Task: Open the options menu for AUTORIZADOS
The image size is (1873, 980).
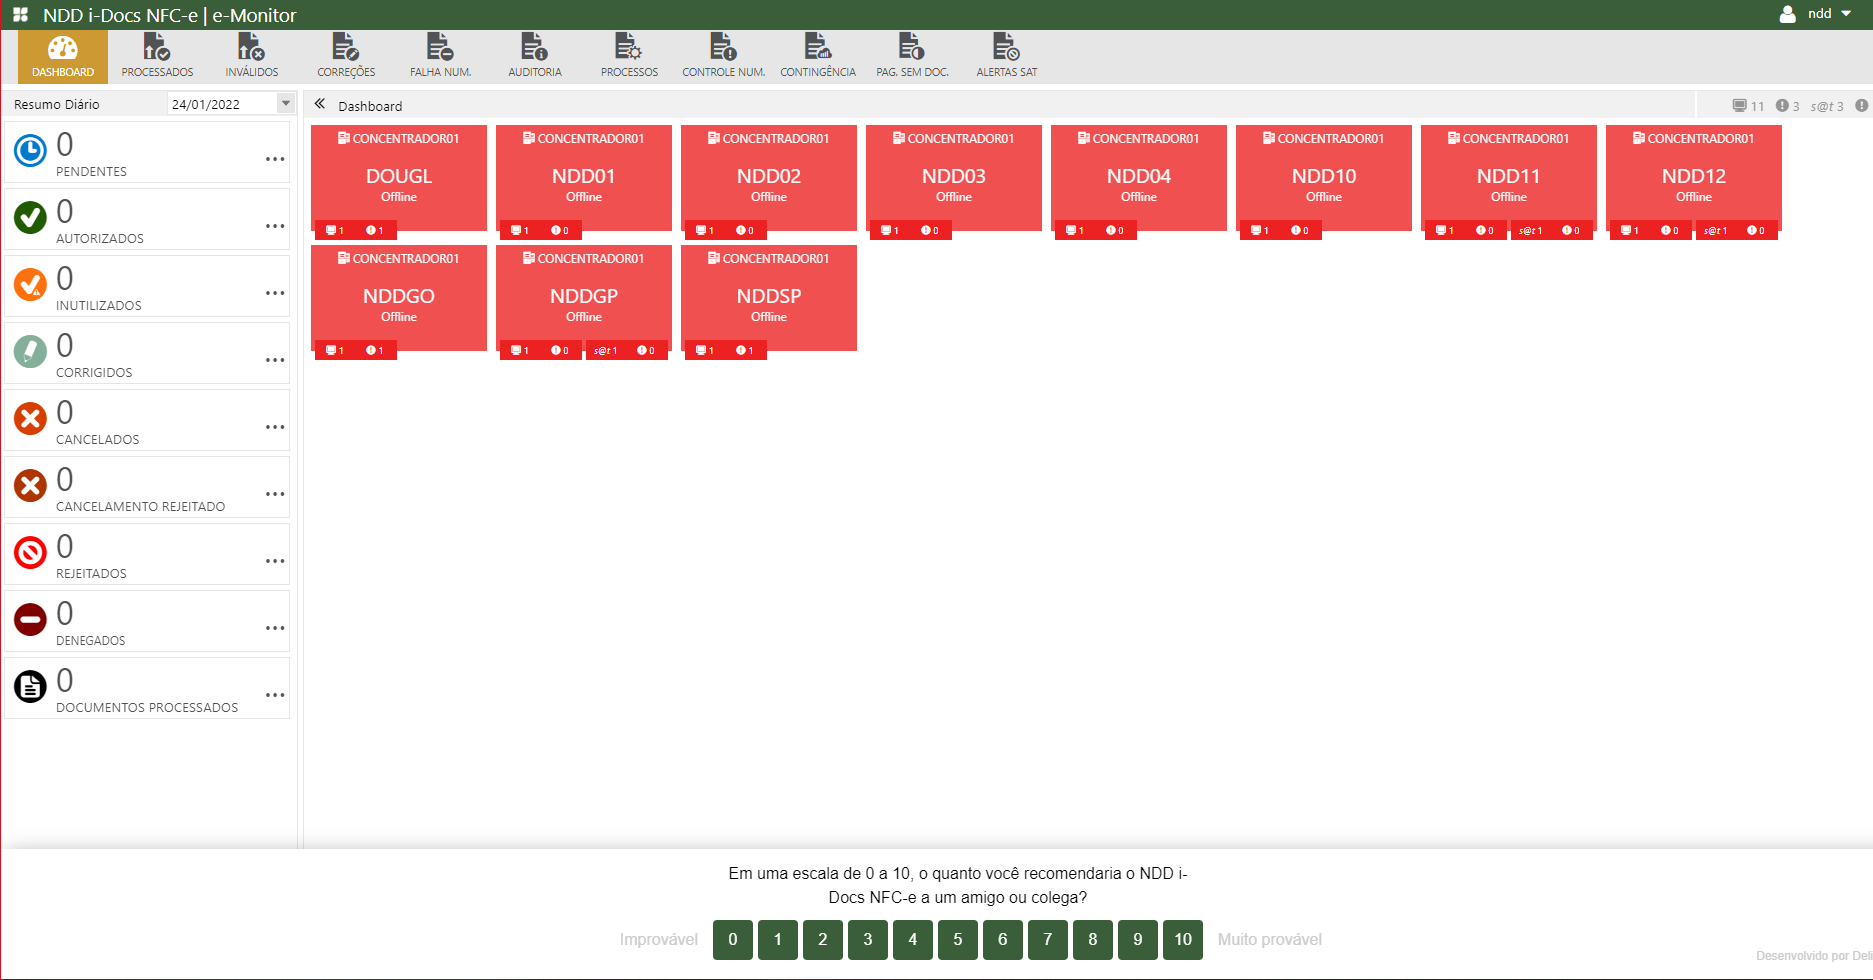Action: pos(275,225)
